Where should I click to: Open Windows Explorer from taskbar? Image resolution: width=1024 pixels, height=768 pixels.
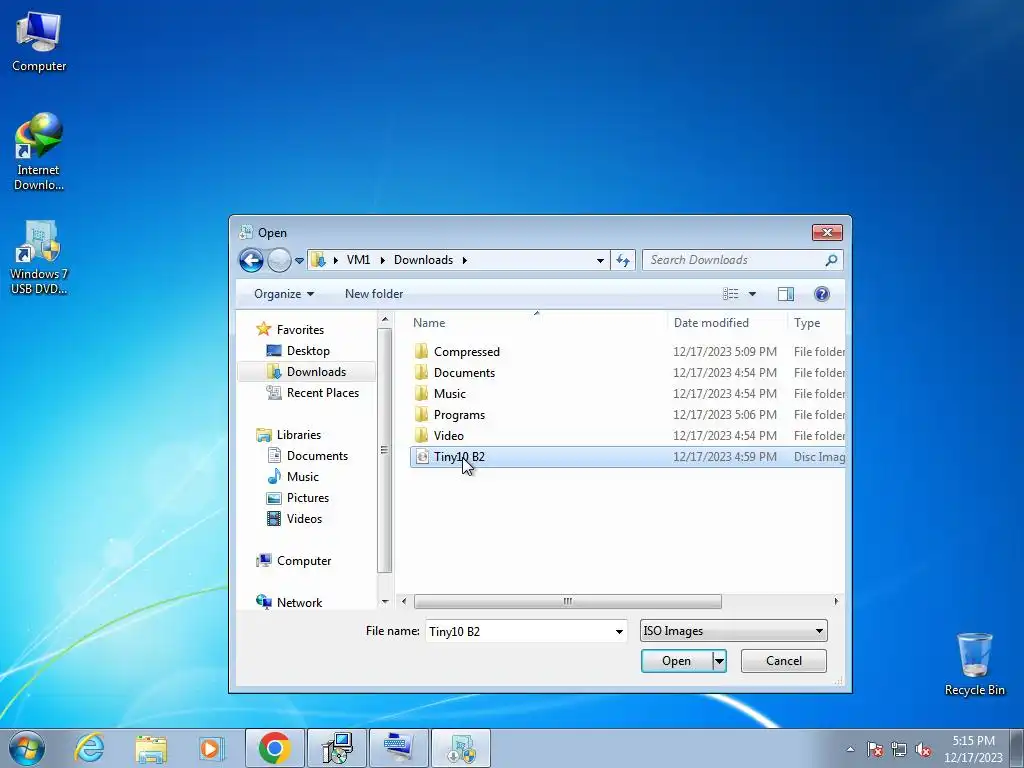coord(151,748)
